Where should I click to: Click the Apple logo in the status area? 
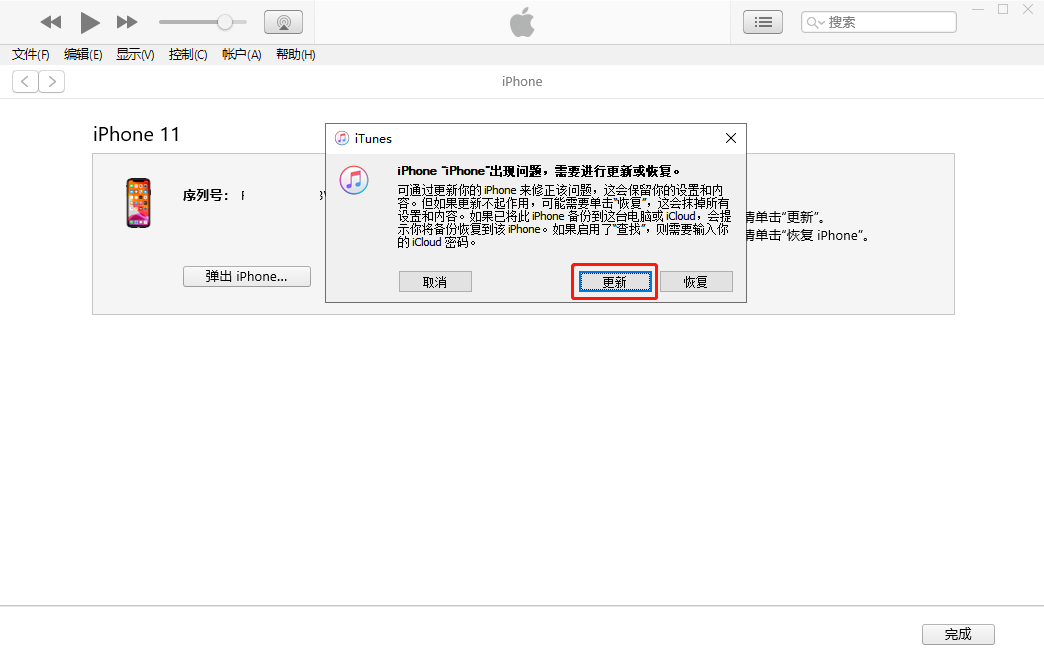click(521, 21)
